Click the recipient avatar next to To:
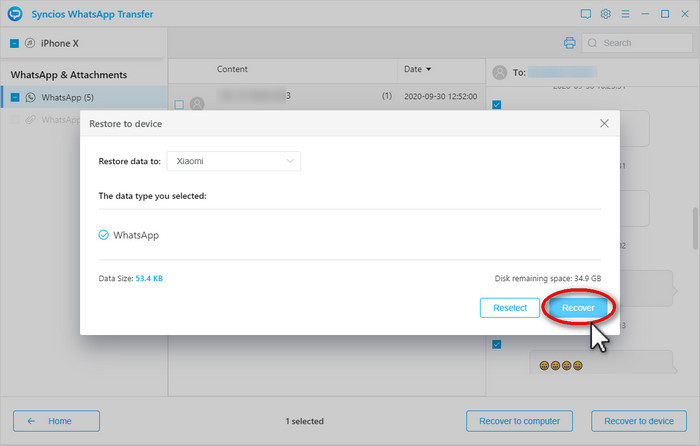The width and height of the screenshot is (700, 446). pos(500,72)
